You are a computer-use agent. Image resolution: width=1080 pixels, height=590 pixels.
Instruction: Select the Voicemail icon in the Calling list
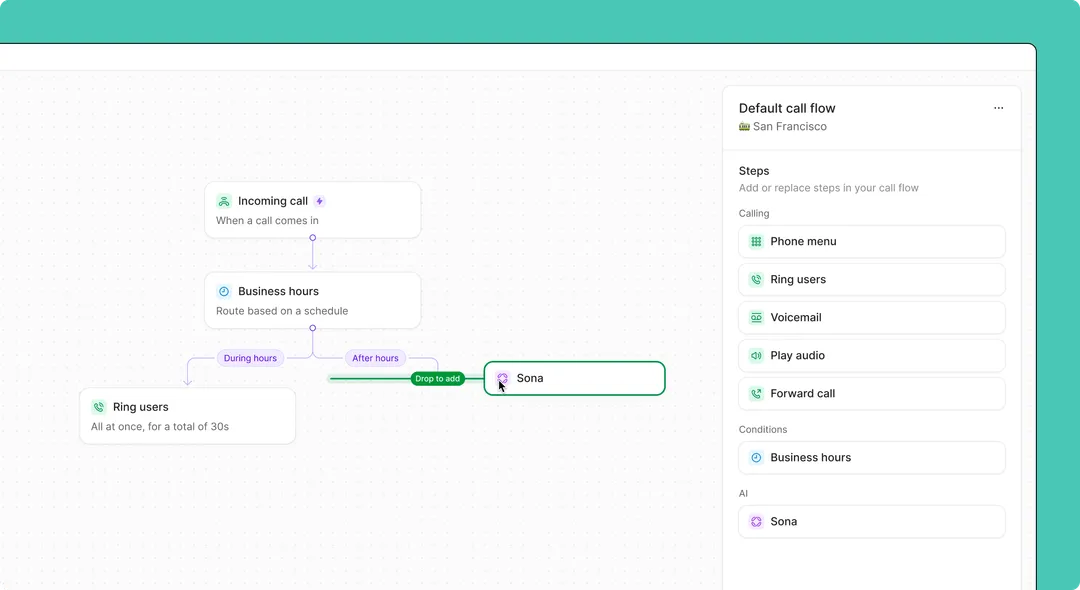(x=755, y=317)
